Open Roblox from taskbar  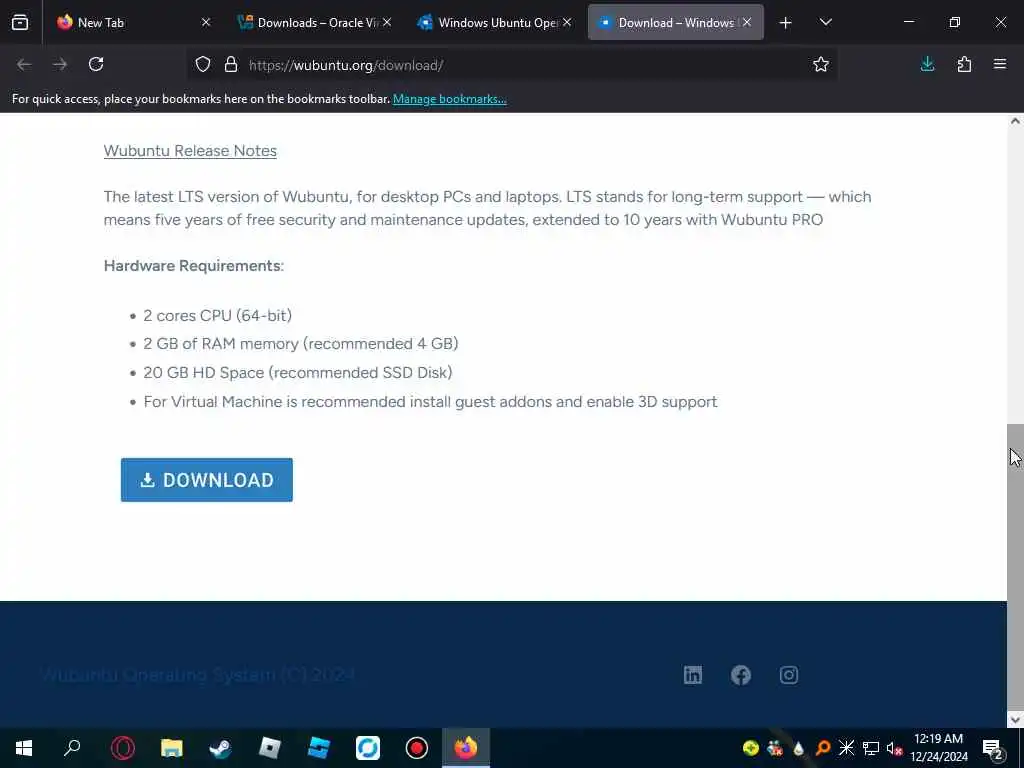pos(269,748)
